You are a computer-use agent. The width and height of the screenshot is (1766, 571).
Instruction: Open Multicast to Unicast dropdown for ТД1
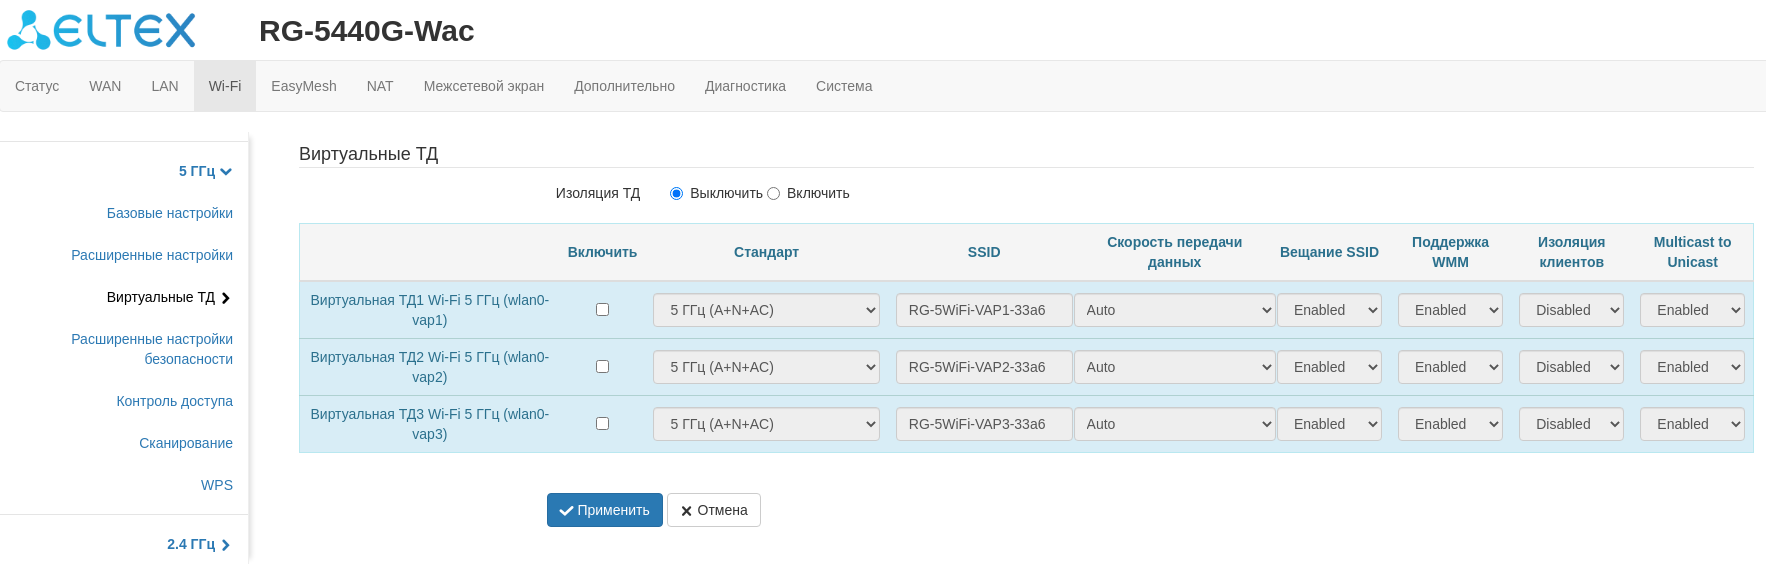click(1692, 310)
